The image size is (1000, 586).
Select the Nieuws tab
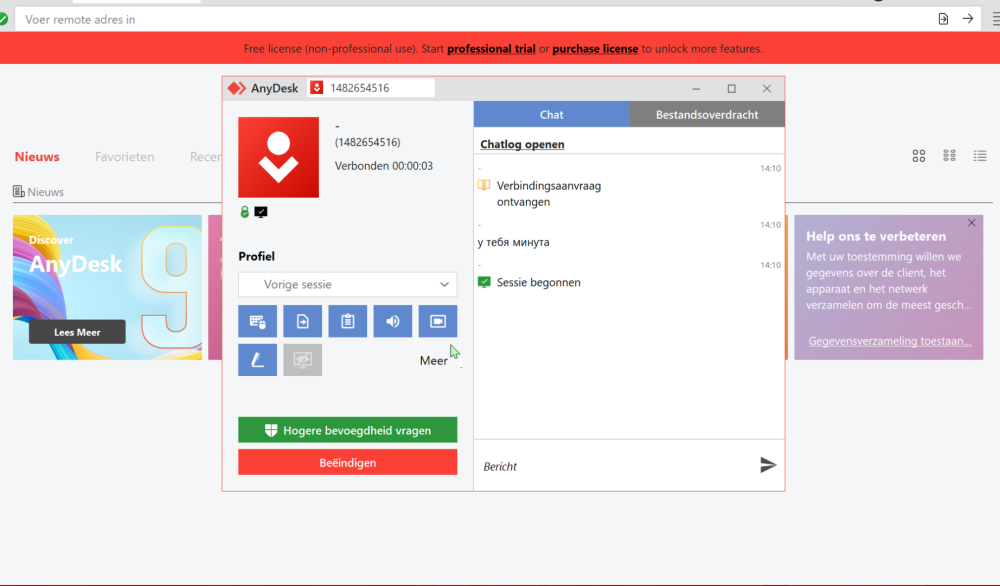click(37, 156)
